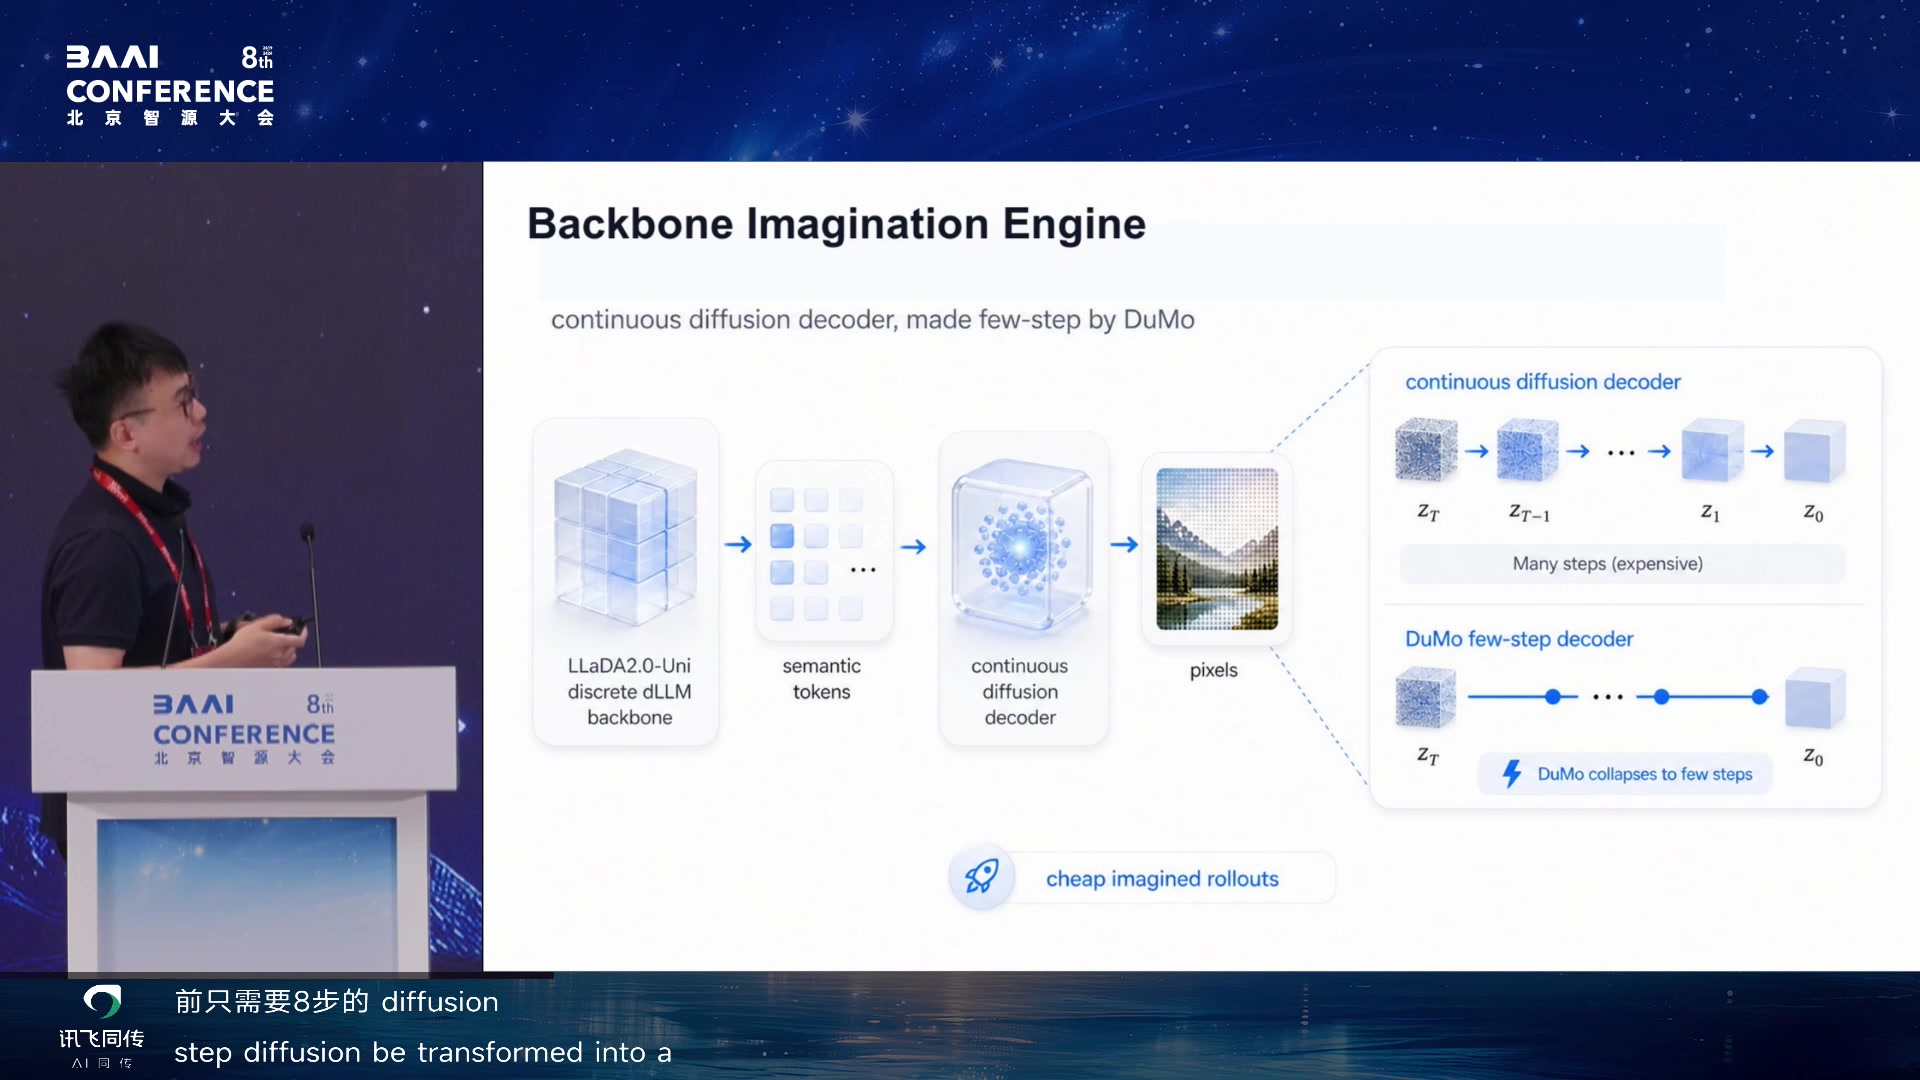Click the LLaDA2.0-Uni glass cube backbone icon
The height and width of the screenshot is (1080, 1920).
pyautogui.click(x=626, y=537)
